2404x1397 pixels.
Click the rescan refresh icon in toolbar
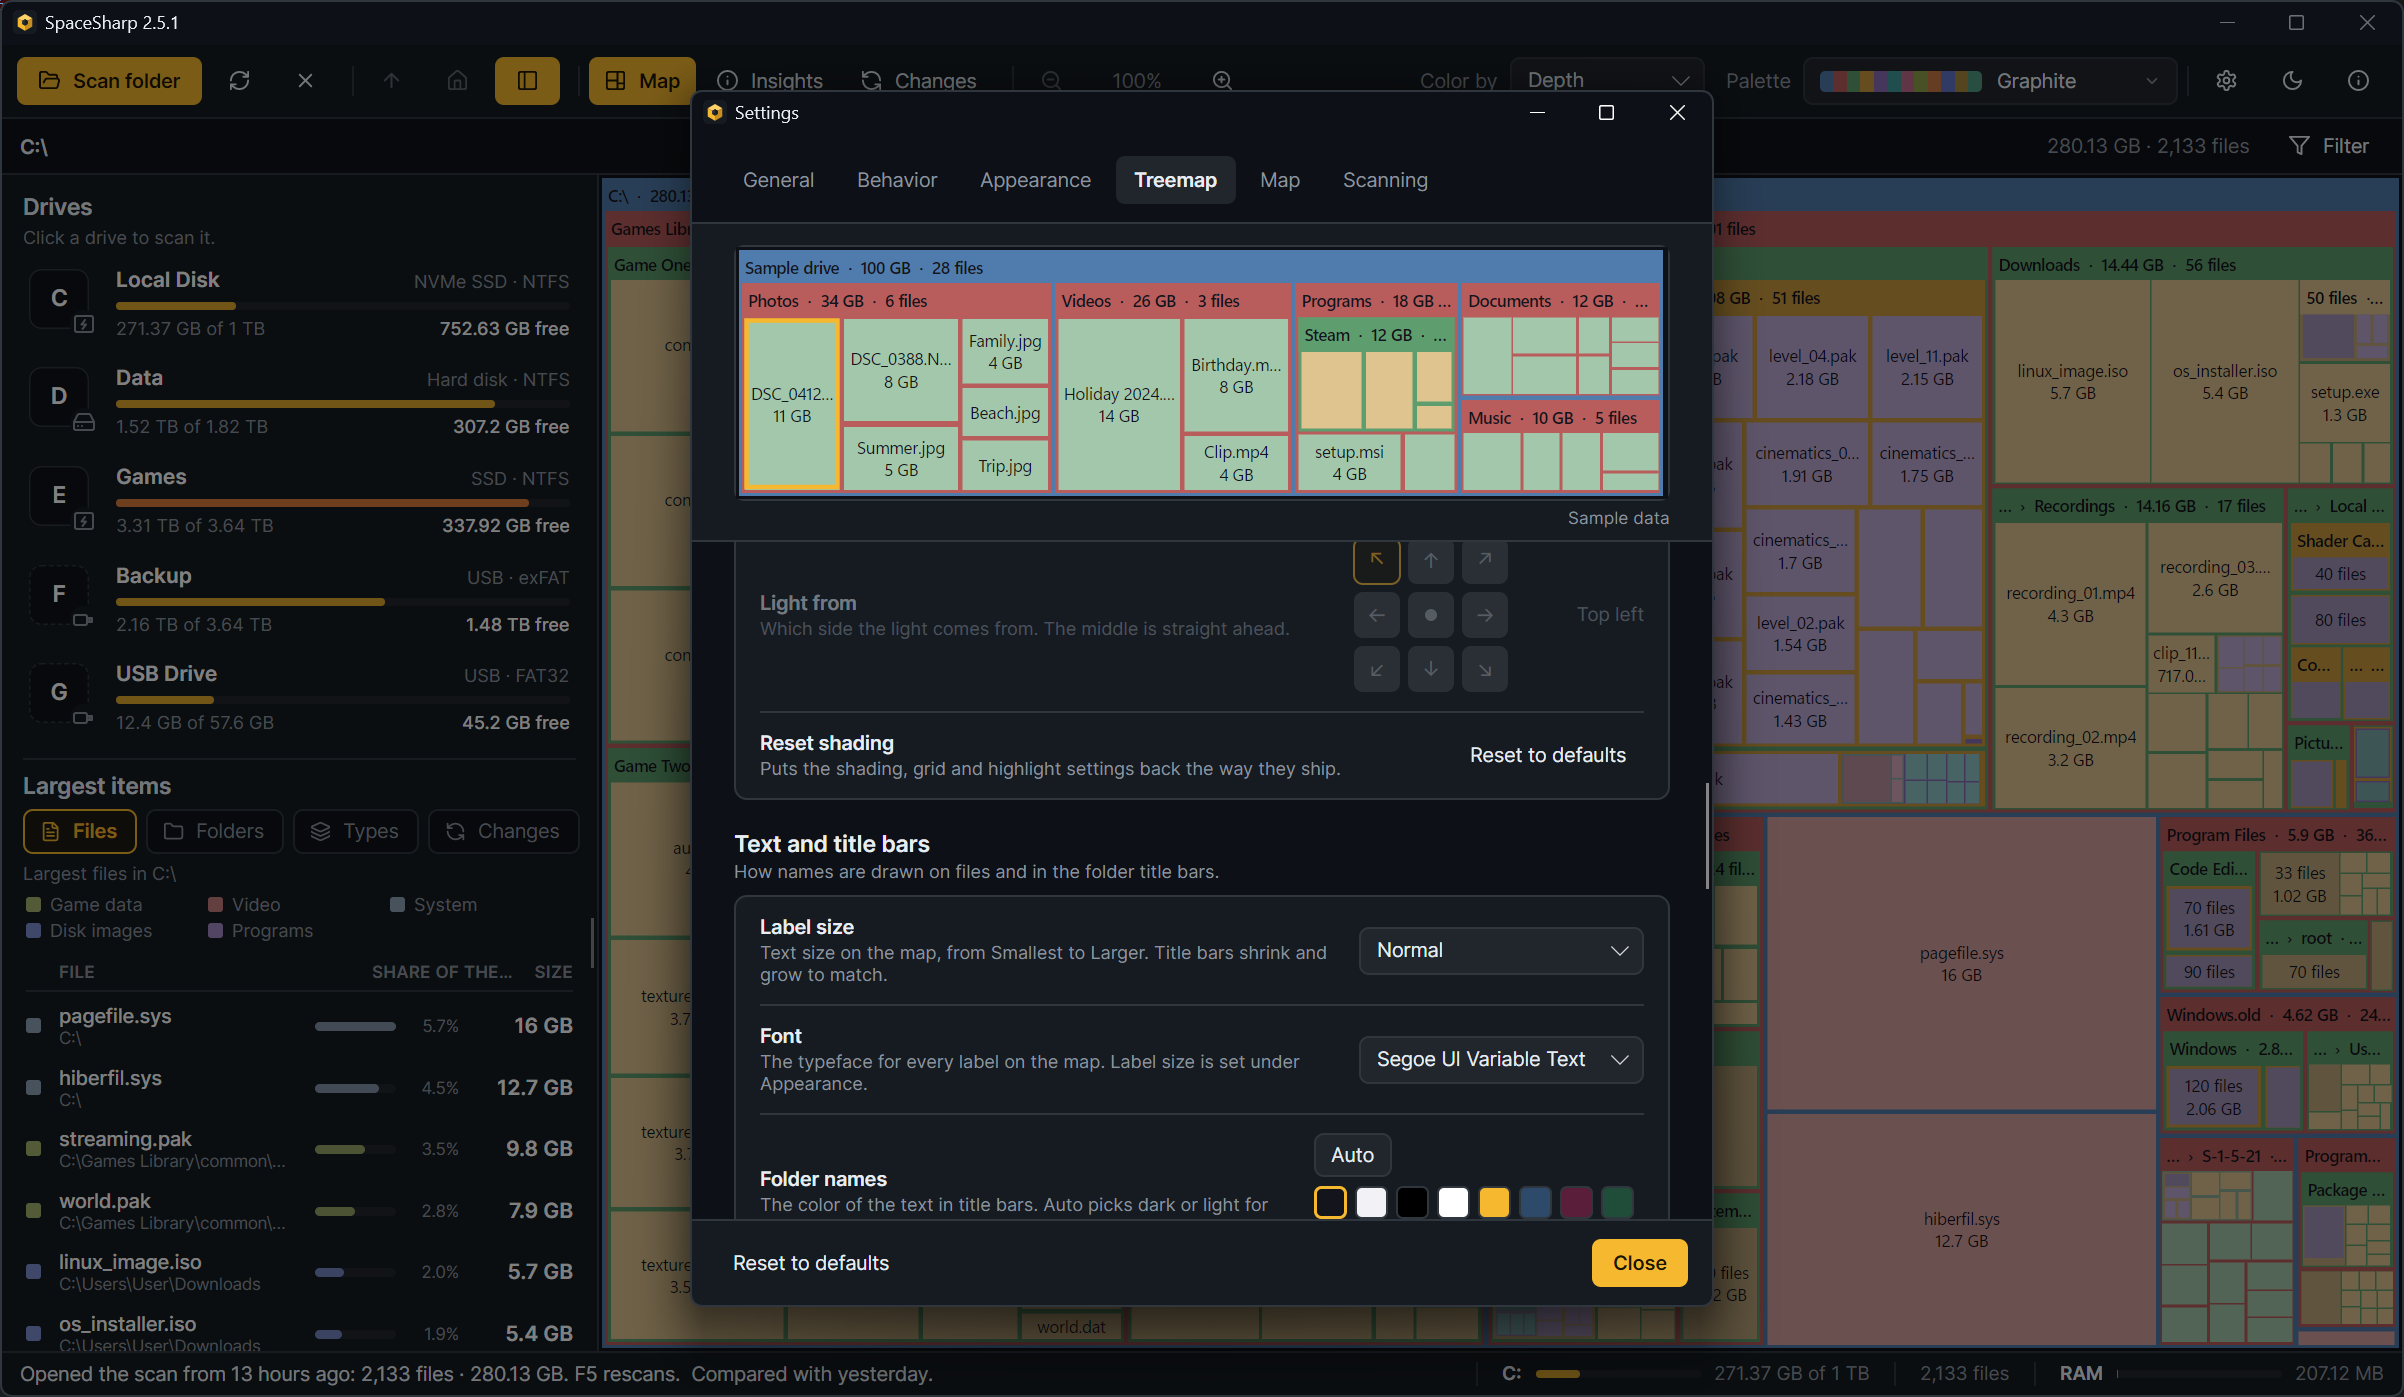tap(239, 81)
